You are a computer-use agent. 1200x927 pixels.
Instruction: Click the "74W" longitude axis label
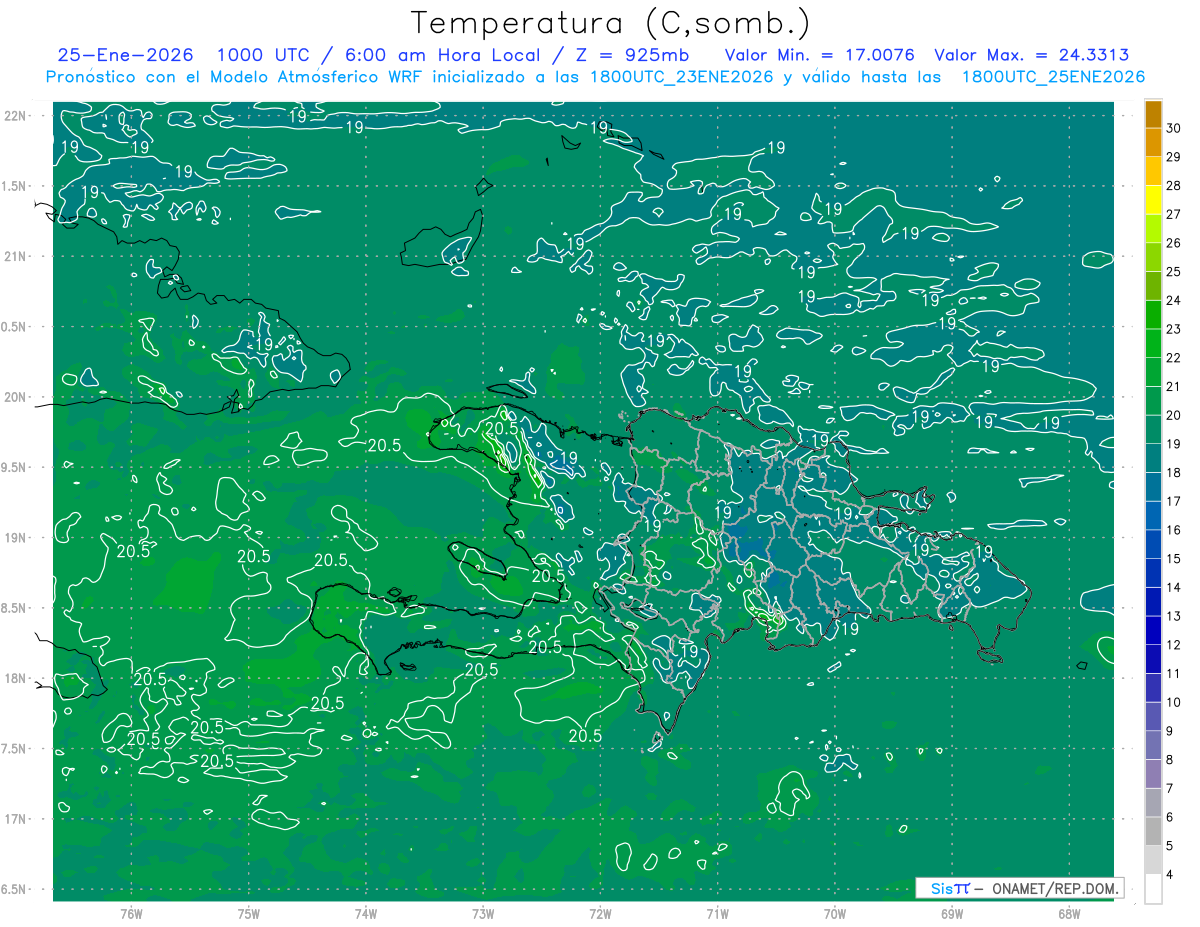(366, 914)
